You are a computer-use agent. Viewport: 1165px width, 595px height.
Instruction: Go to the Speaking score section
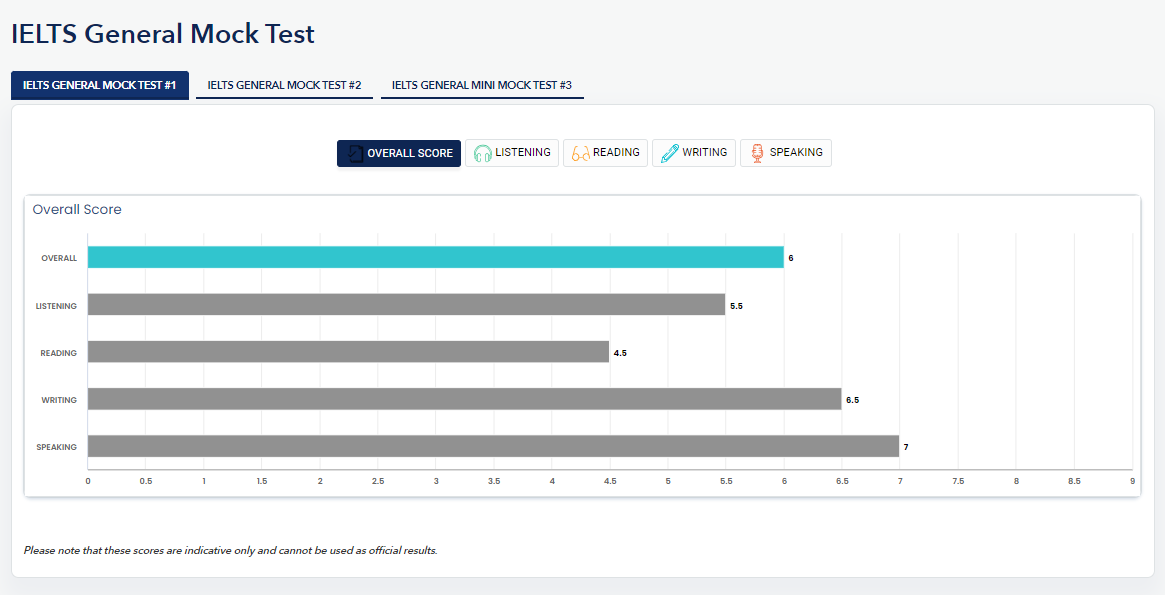(x=785, y=153)
